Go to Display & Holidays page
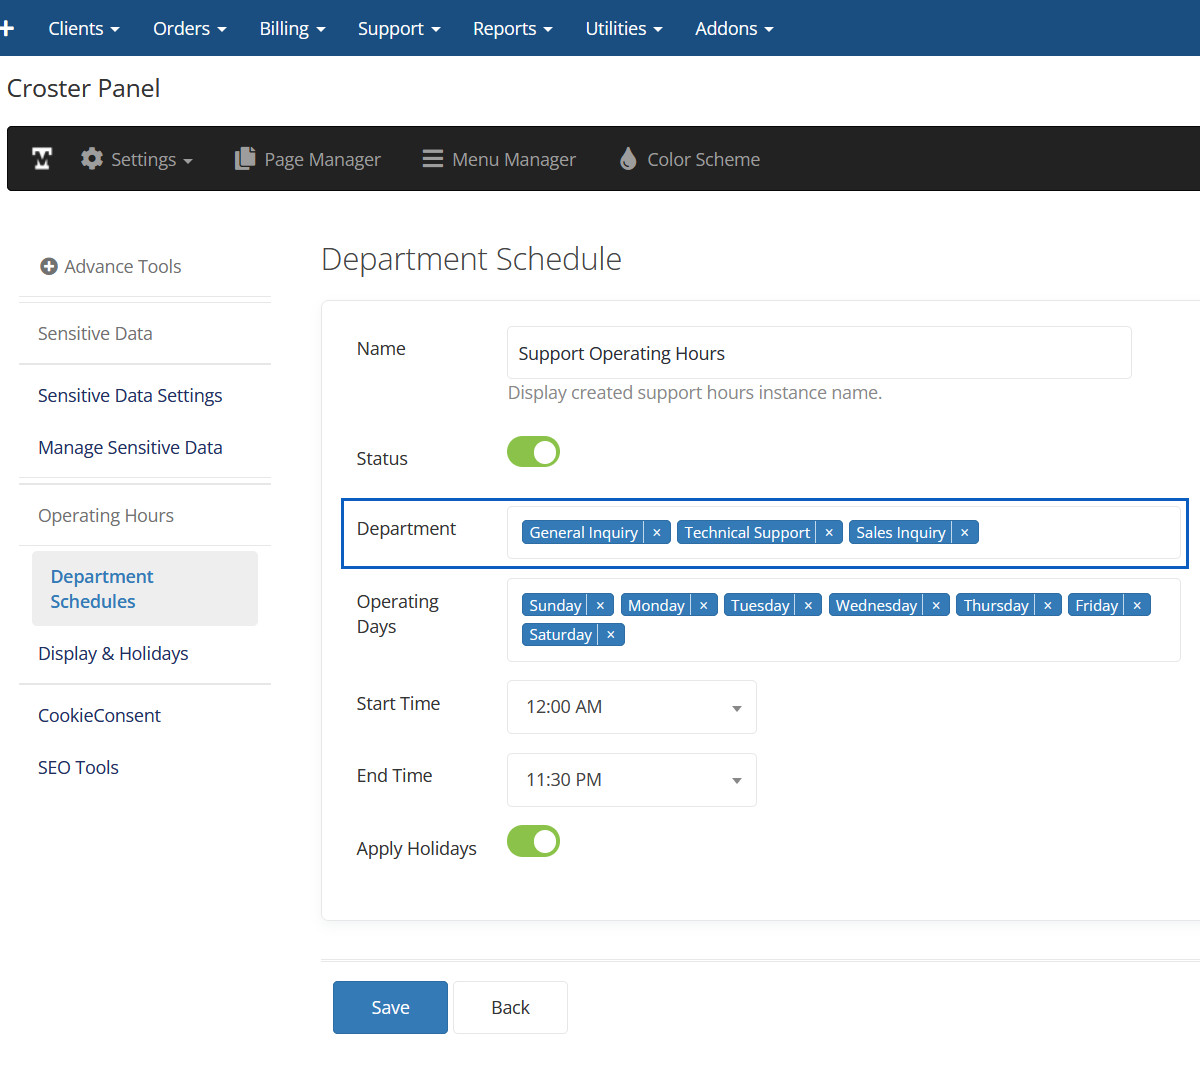This screenshot has width=1200, height=1080. (113, 654)
